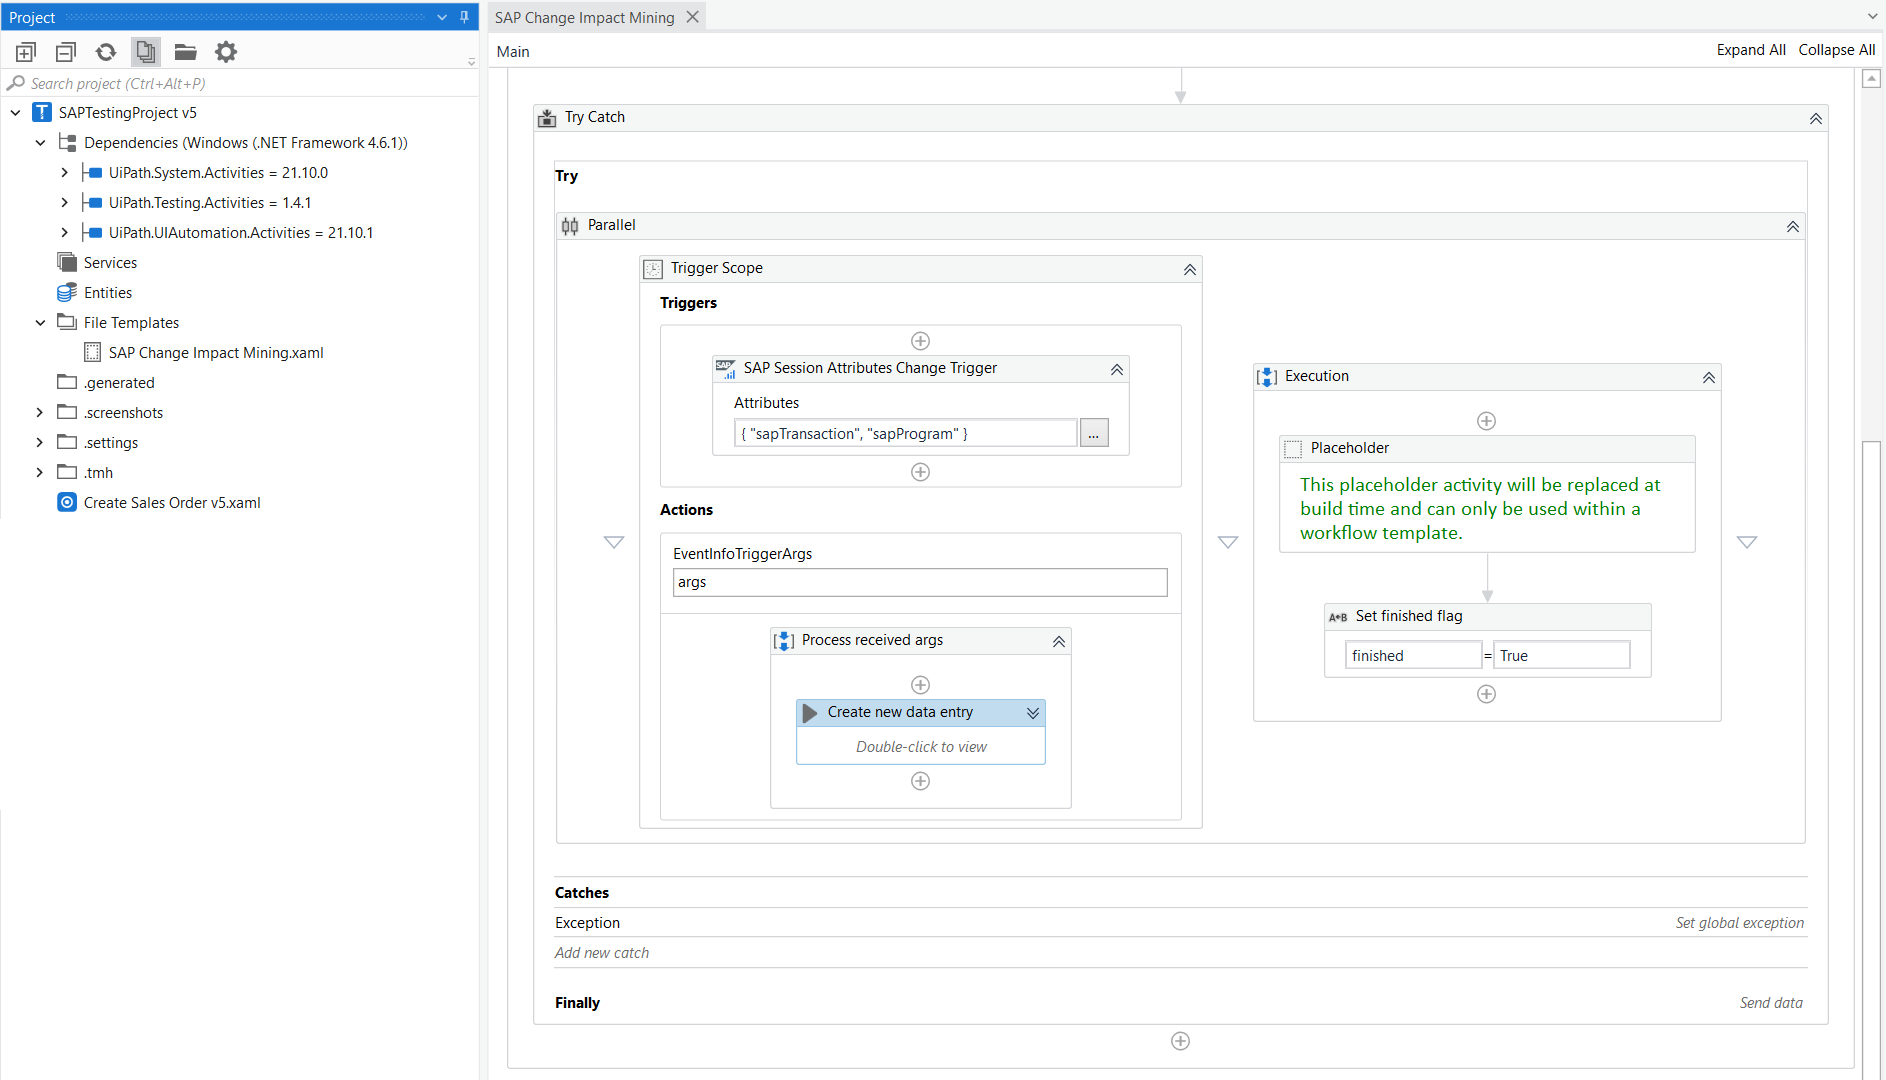
Task: Open project folder in file explorer icon
Action: 186,52
